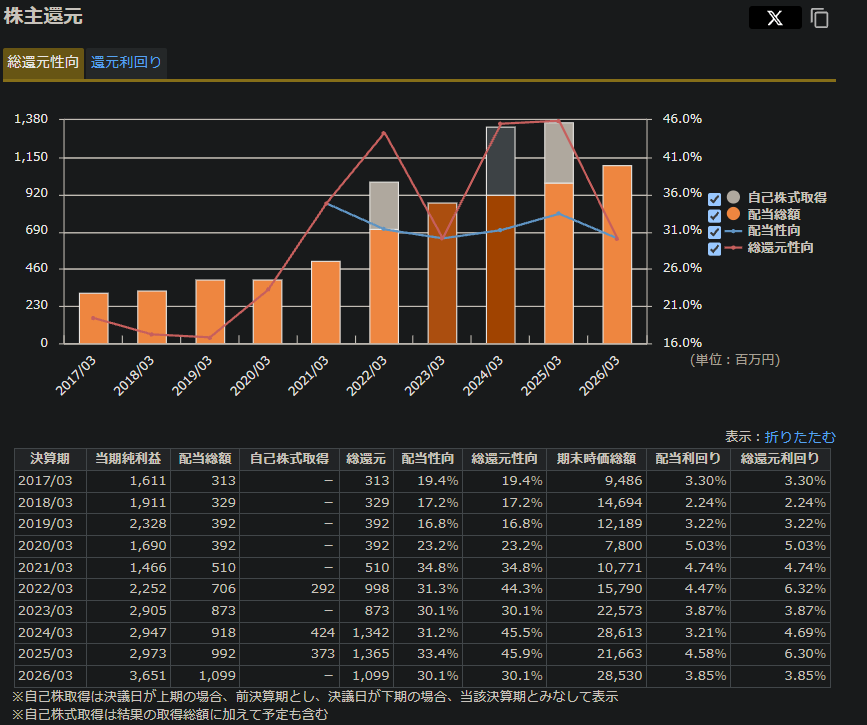Uncheck the 配当総額 series checkbox
This screenshot has height=725, width=867.
point(714,216)
